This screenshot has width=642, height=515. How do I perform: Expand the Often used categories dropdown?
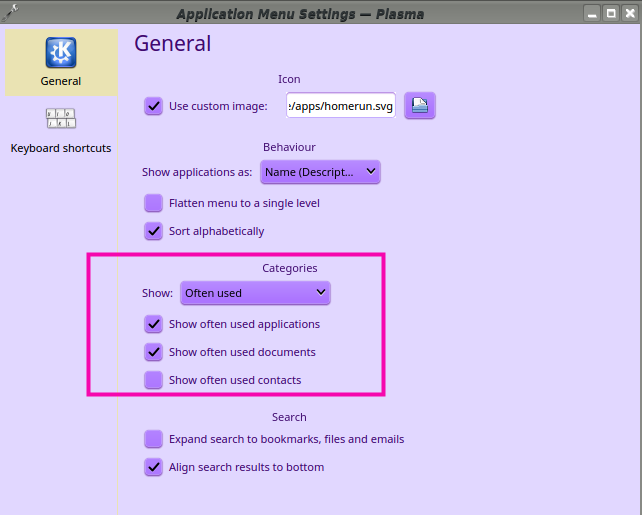[255, 293]
